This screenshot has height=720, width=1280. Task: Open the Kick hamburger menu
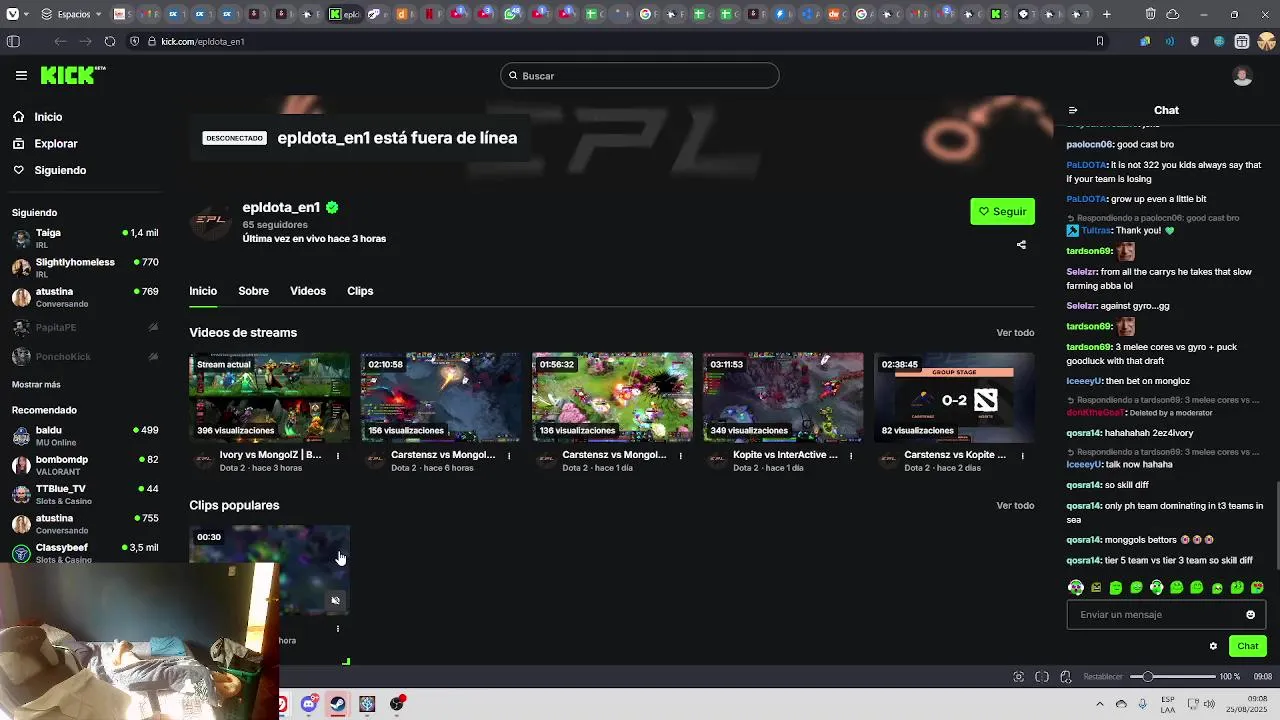(21, 75)
